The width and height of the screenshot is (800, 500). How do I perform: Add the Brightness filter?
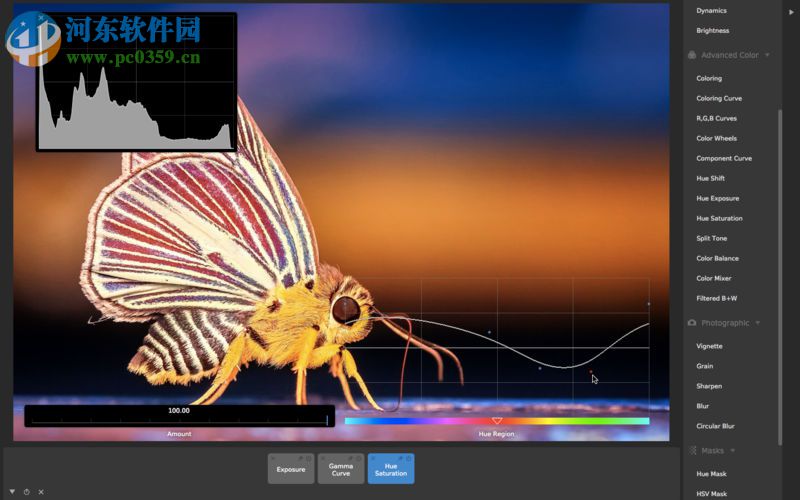point(713,31)
